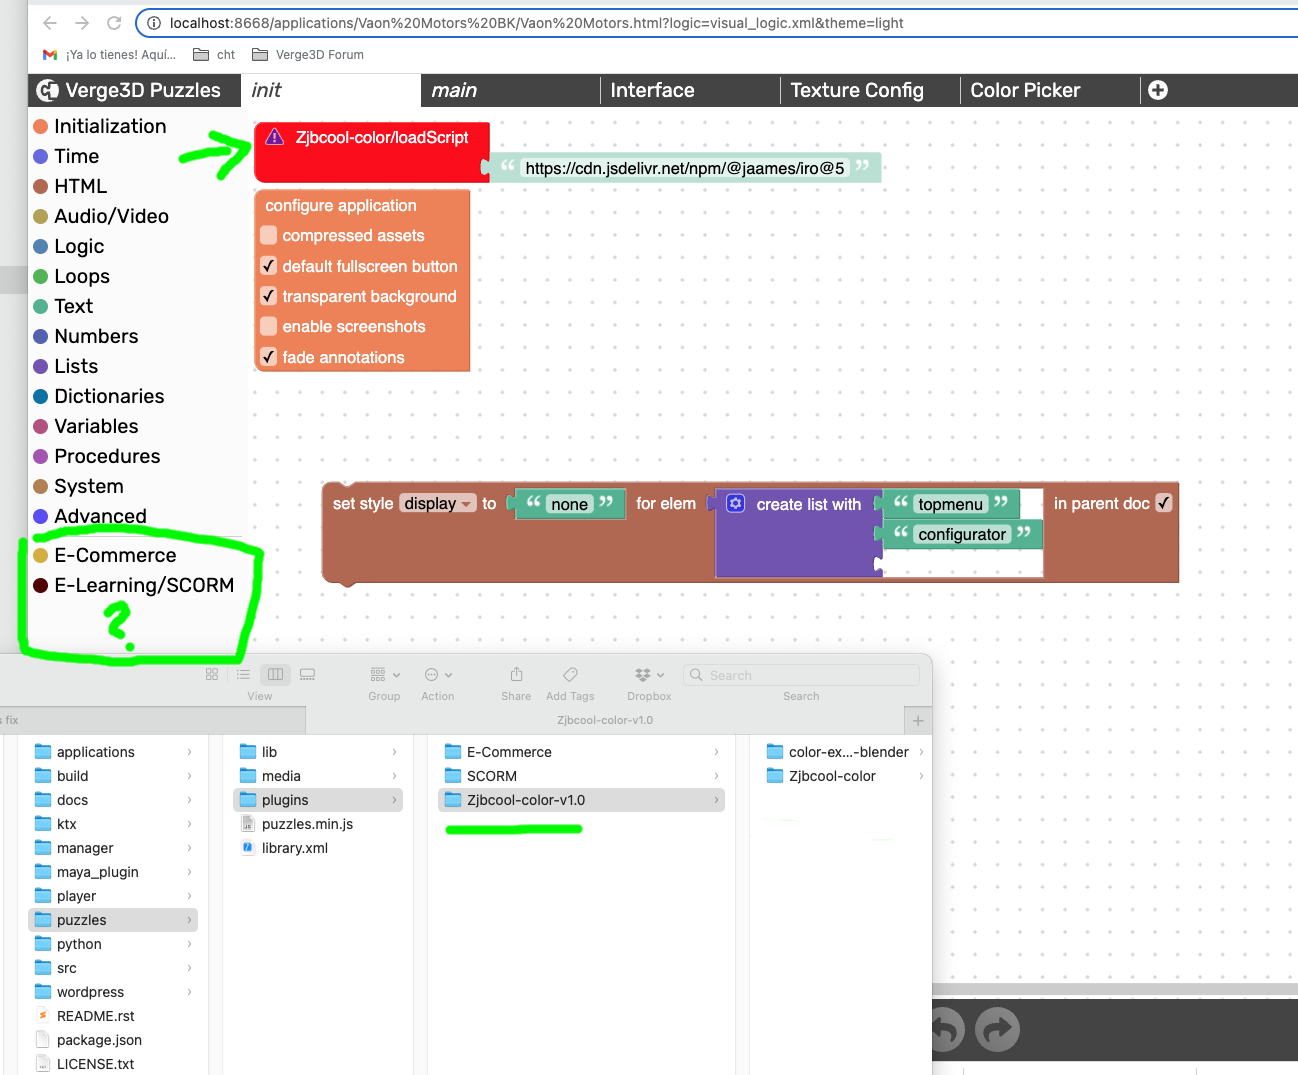Edit the configurator text block
Viewport: 1298px width, 1075px height.
[x=962, y=534]
